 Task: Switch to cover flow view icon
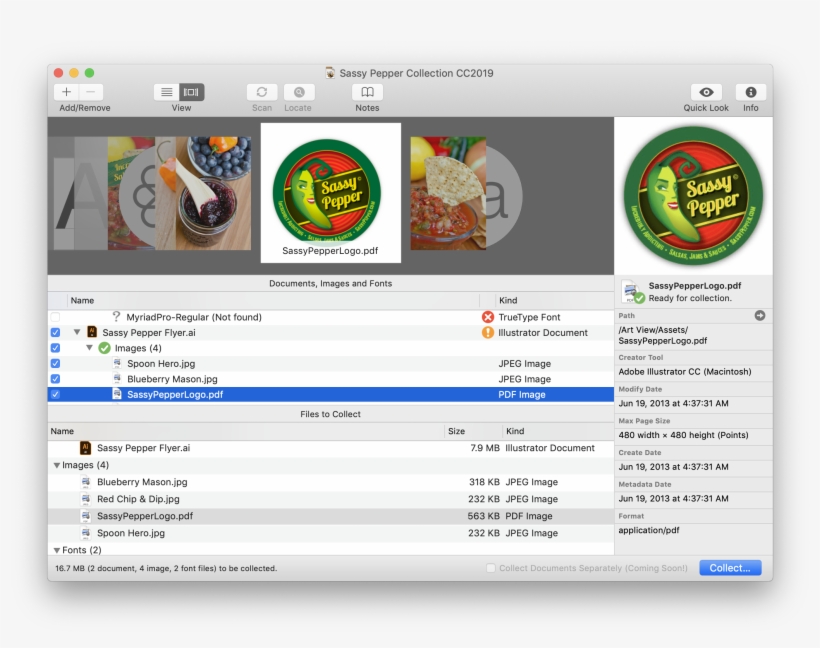191,92
